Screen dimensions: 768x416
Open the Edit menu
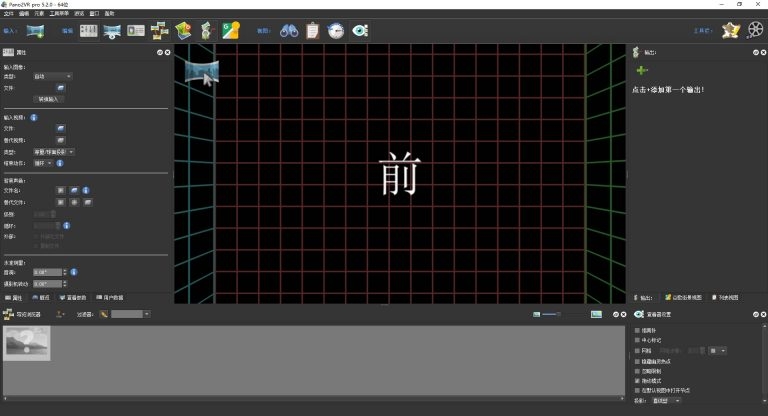pyautogui.click(x=24, y=14)
